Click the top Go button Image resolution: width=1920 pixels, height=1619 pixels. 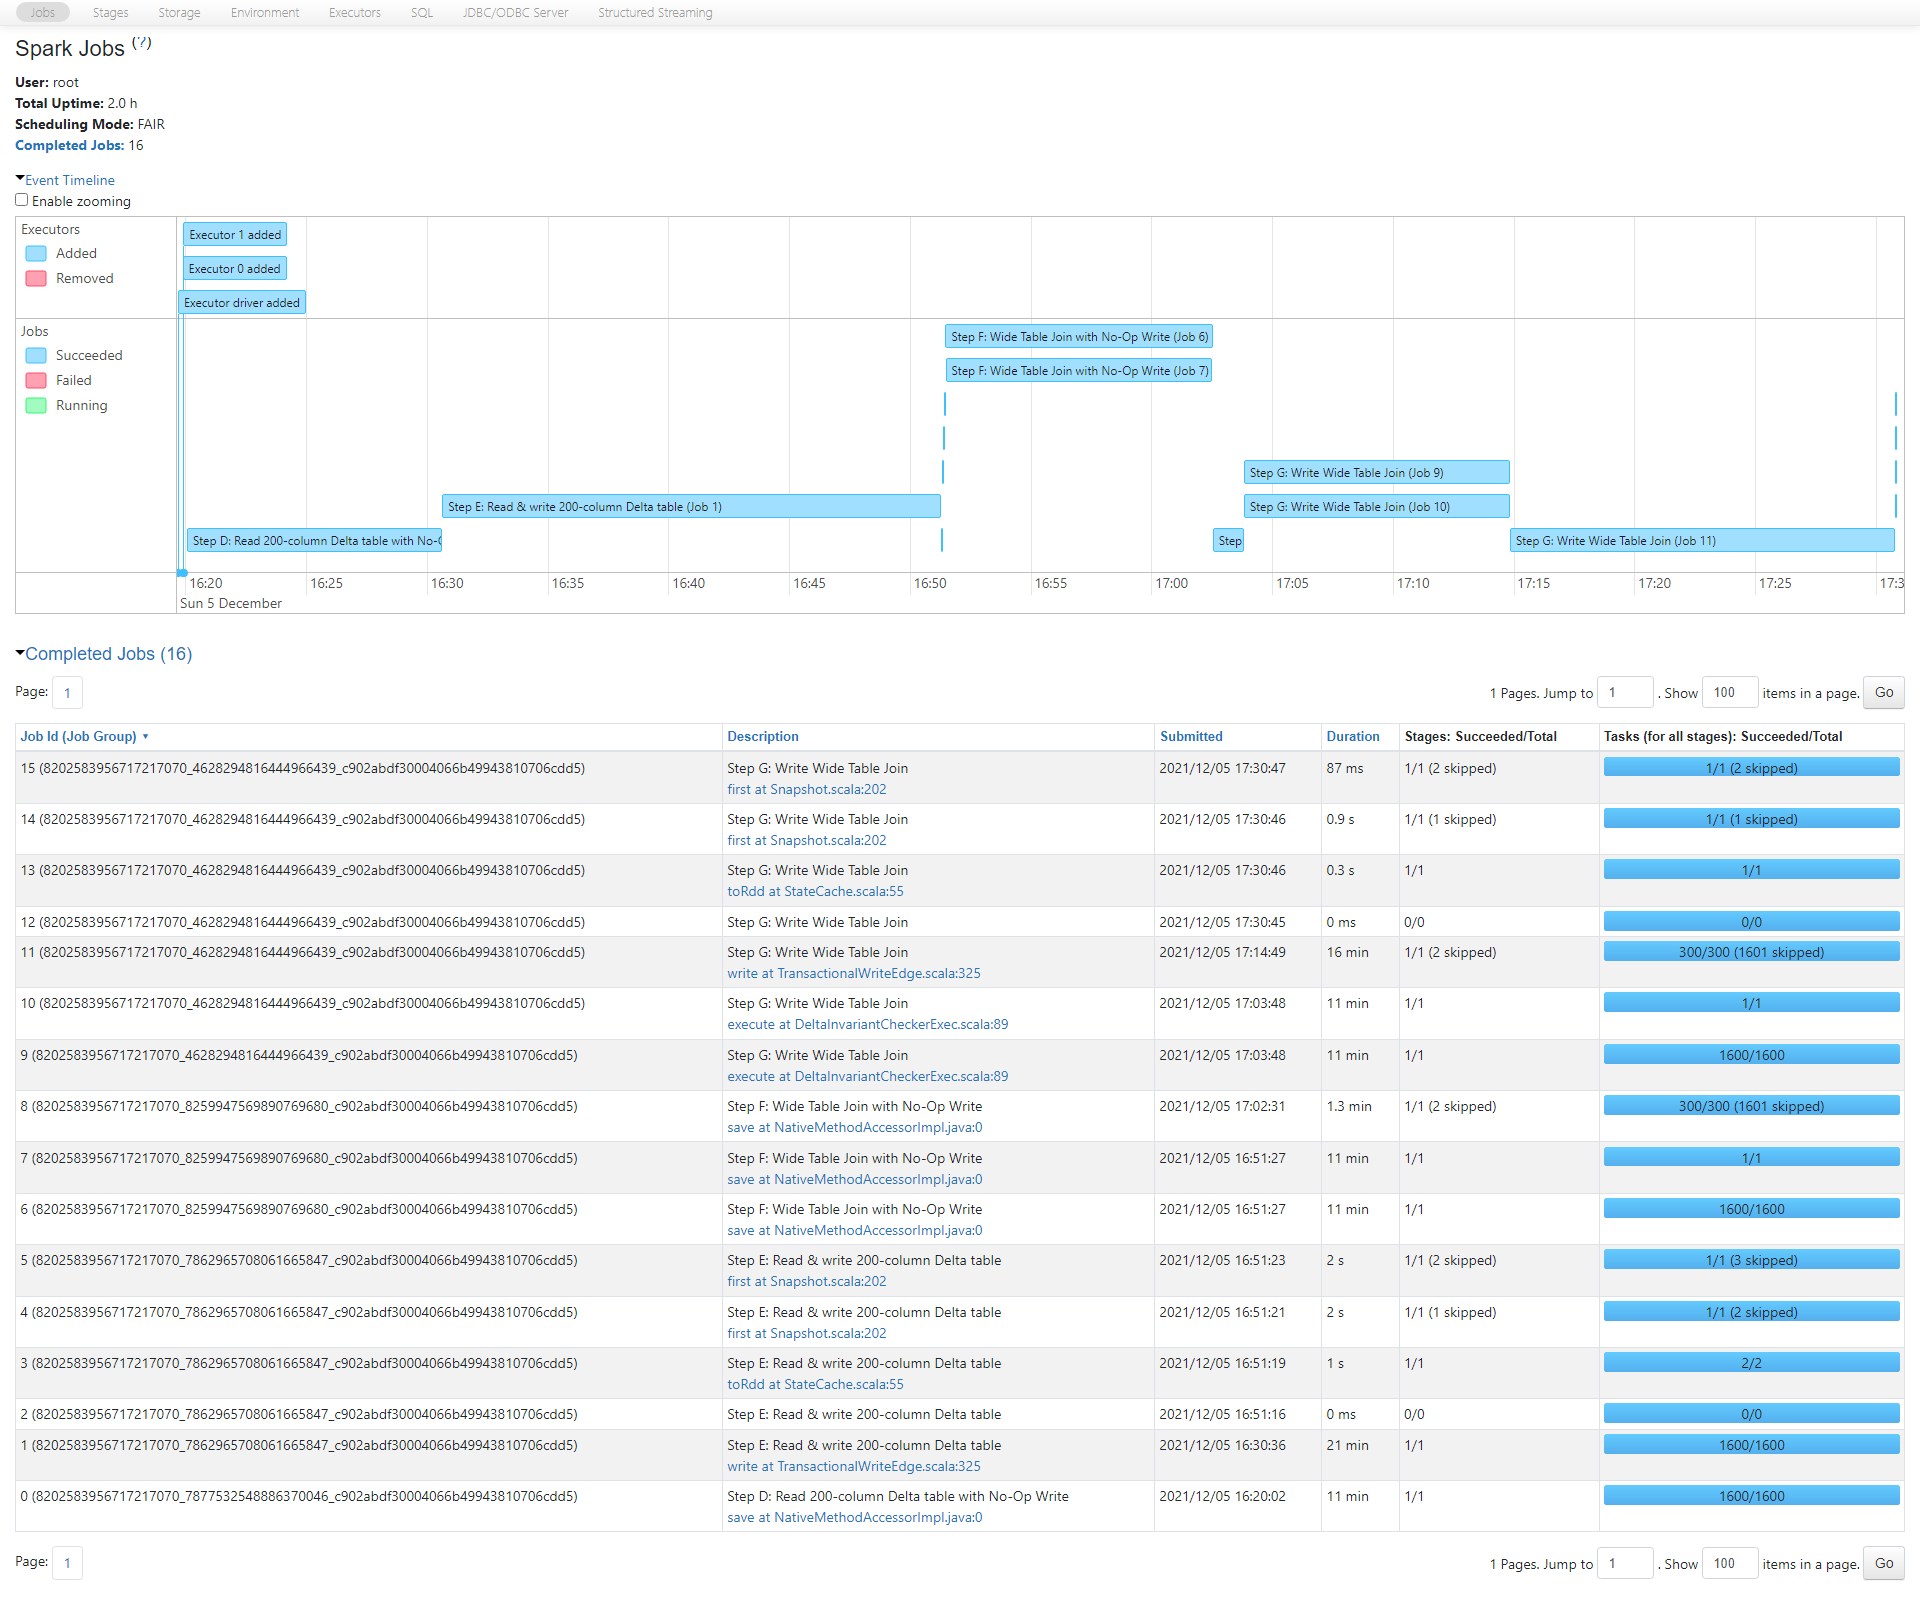click(x=1884, y=693)
